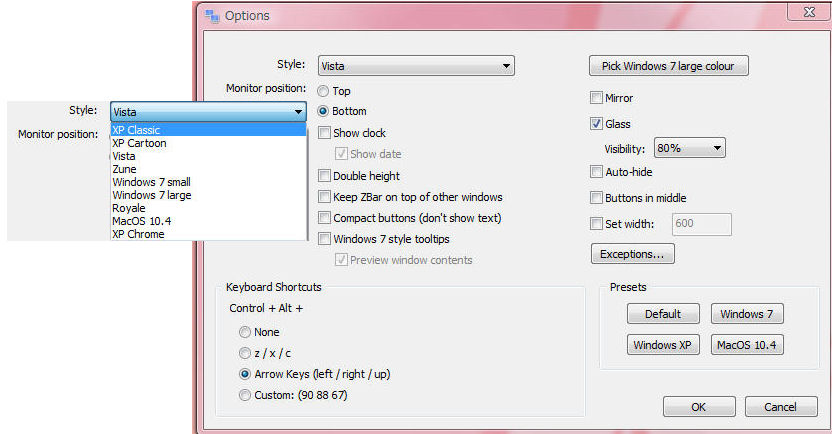Apply the Windows XP preset
832x434 pixels.
click(x=663, y=345)
